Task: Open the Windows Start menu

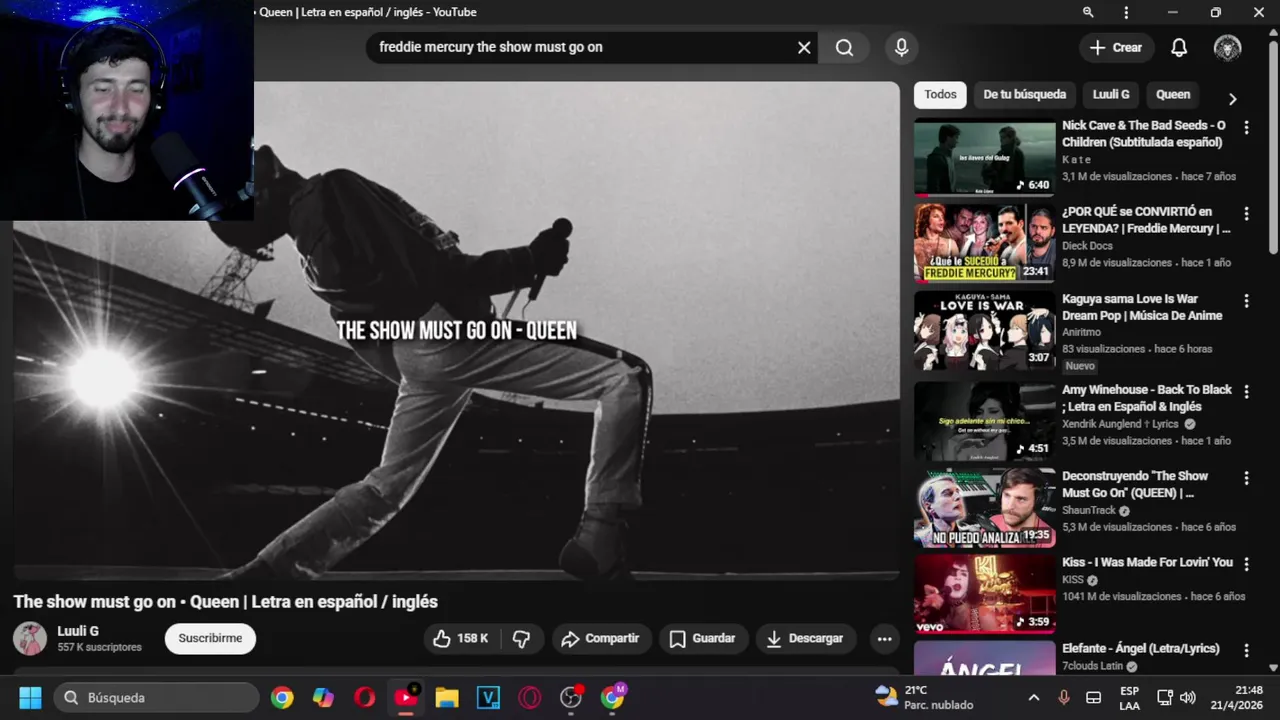Action: tap(30, 697)
